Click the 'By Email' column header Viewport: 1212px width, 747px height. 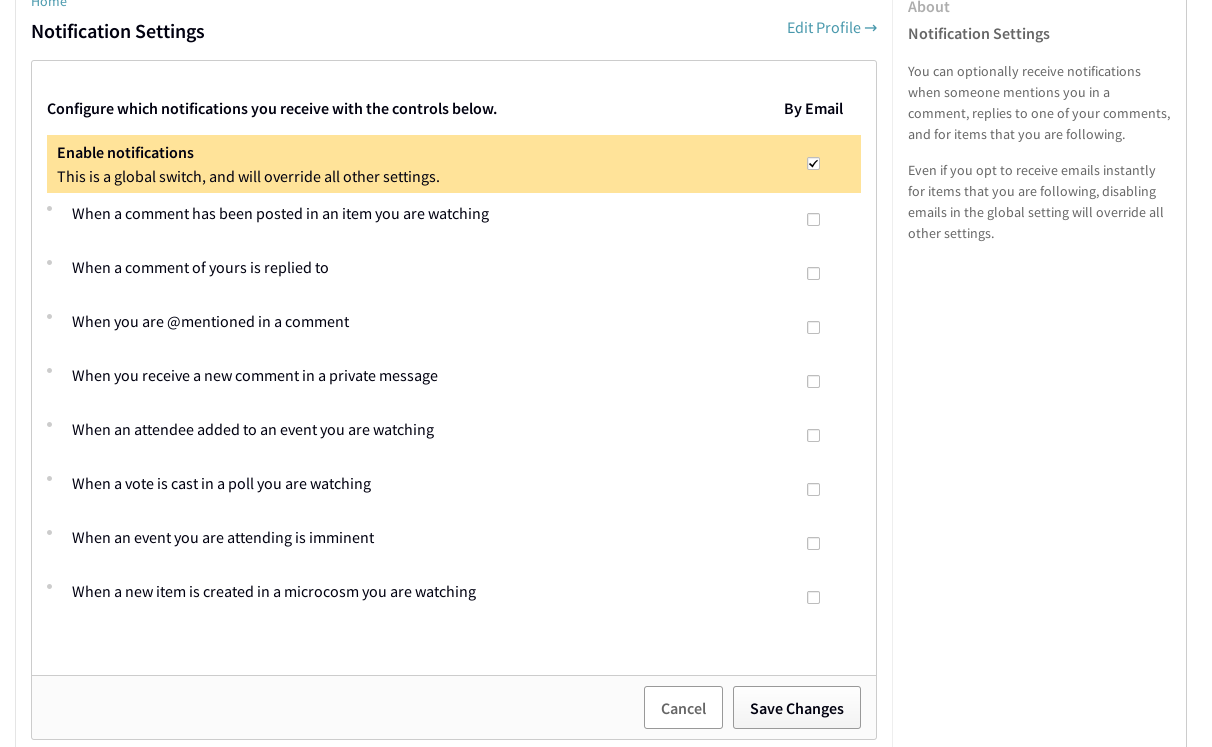click(x=813, y=109)
